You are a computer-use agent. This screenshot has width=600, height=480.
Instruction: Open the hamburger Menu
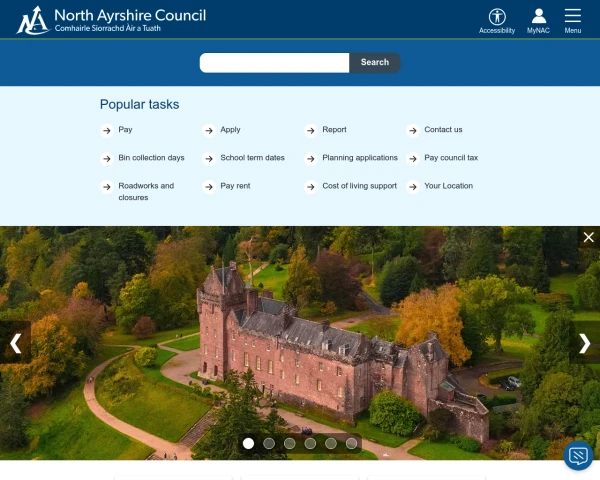(572, 18)
